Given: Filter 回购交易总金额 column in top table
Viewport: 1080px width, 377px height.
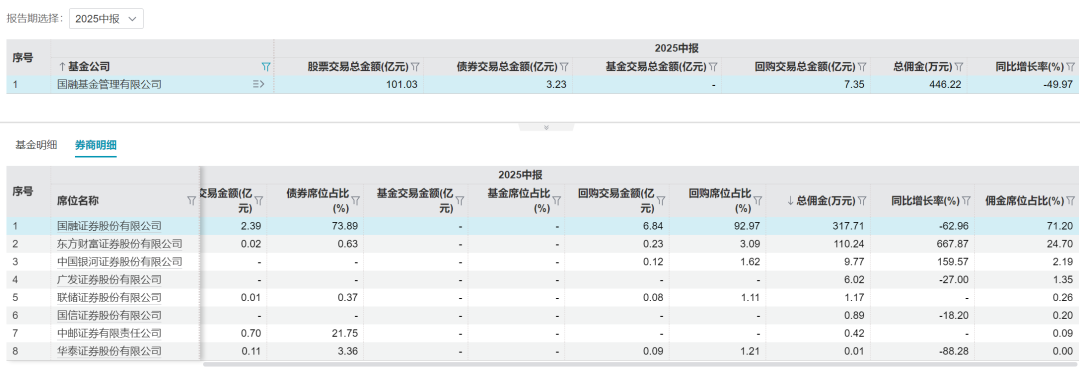Looking at the screenshot, I should 862,67.
